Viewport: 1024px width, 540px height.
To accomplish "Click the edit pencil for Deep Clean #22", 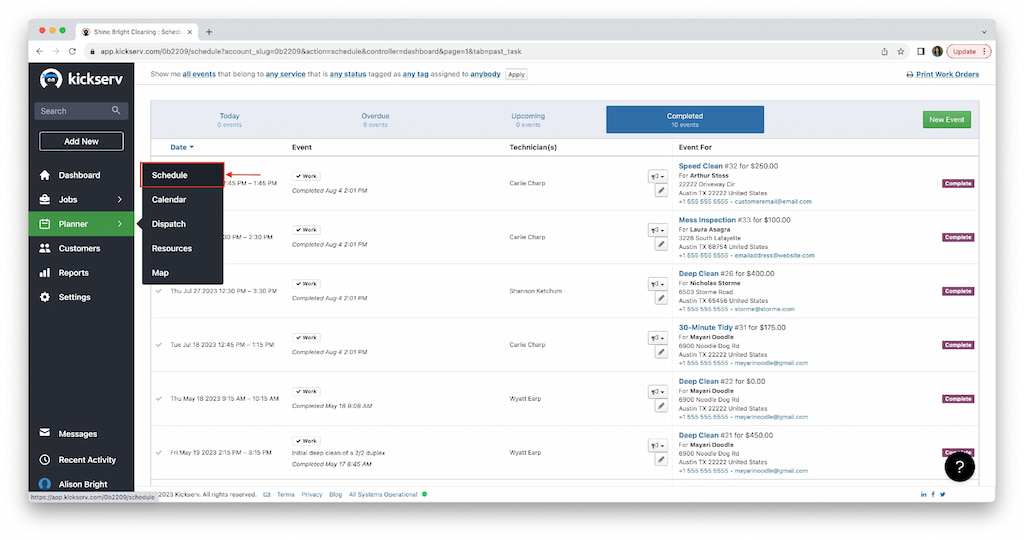I will 661,406.
